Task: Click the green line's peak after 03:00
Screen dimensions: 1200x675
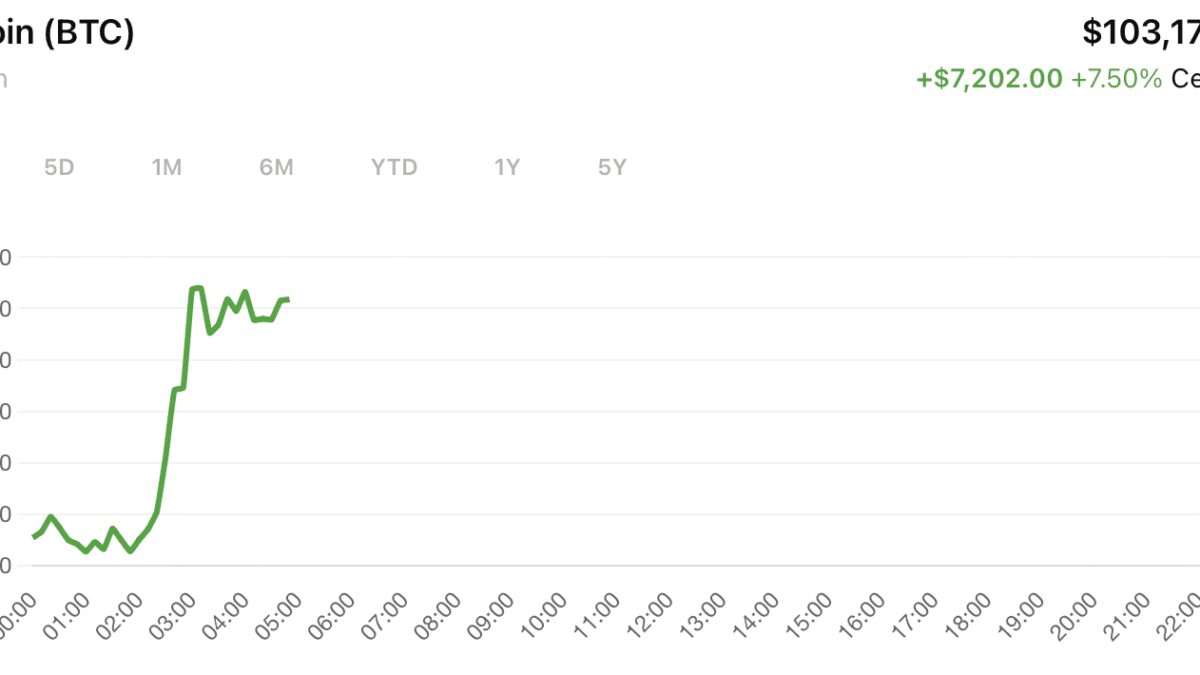Action: 196,288
